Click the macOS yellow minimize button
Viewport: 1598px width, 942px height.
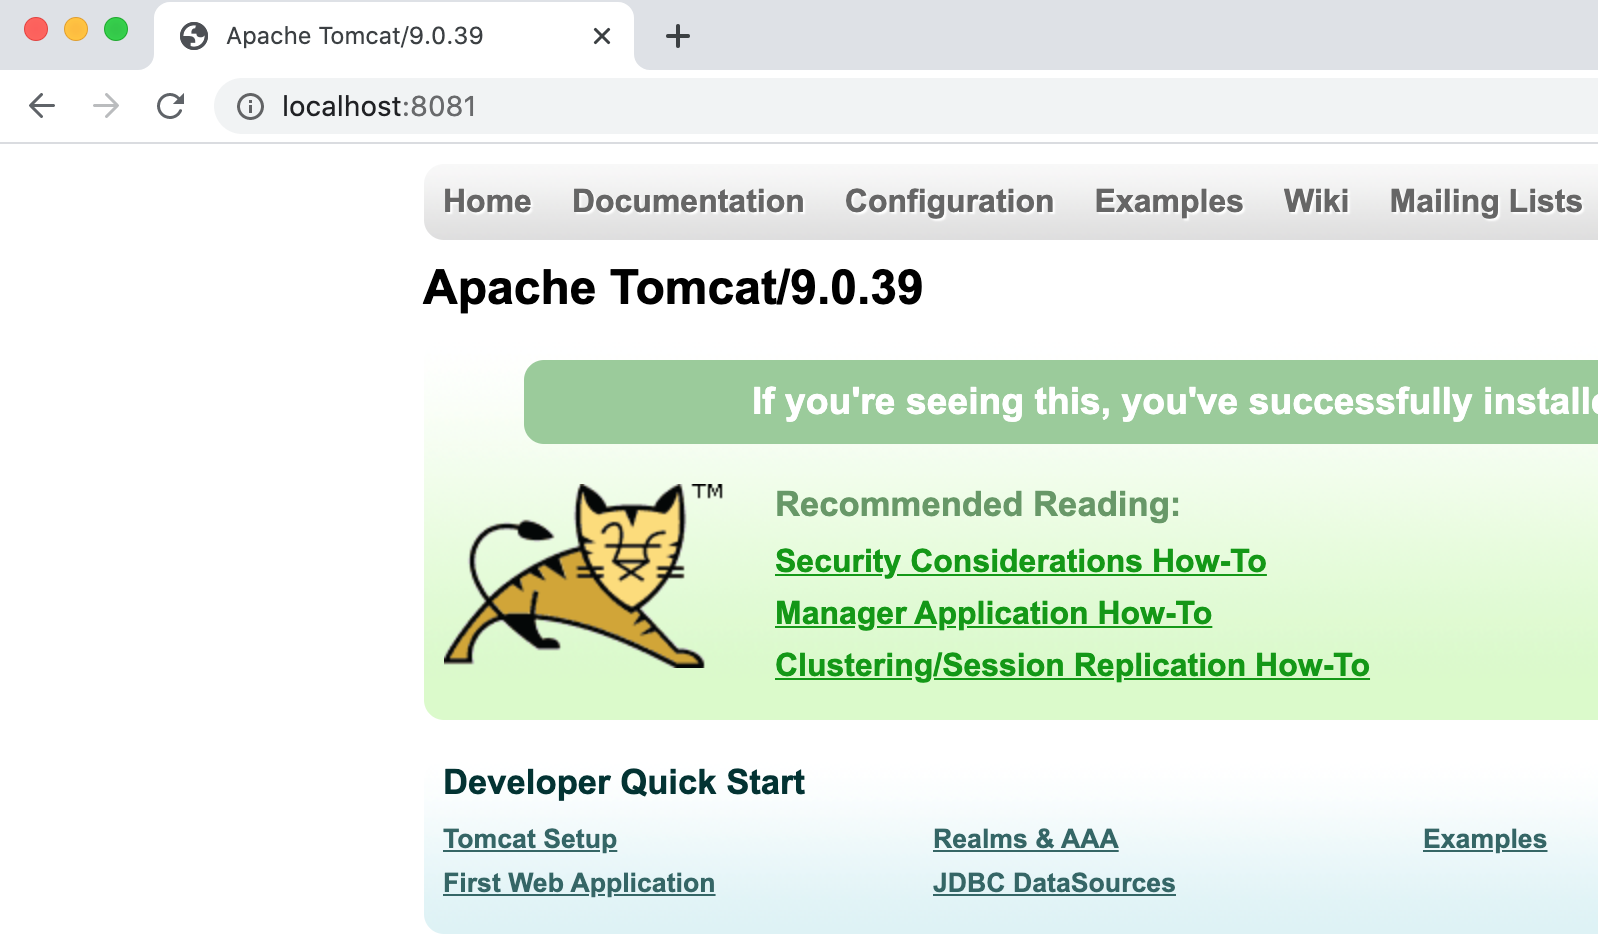coord(76,29)
